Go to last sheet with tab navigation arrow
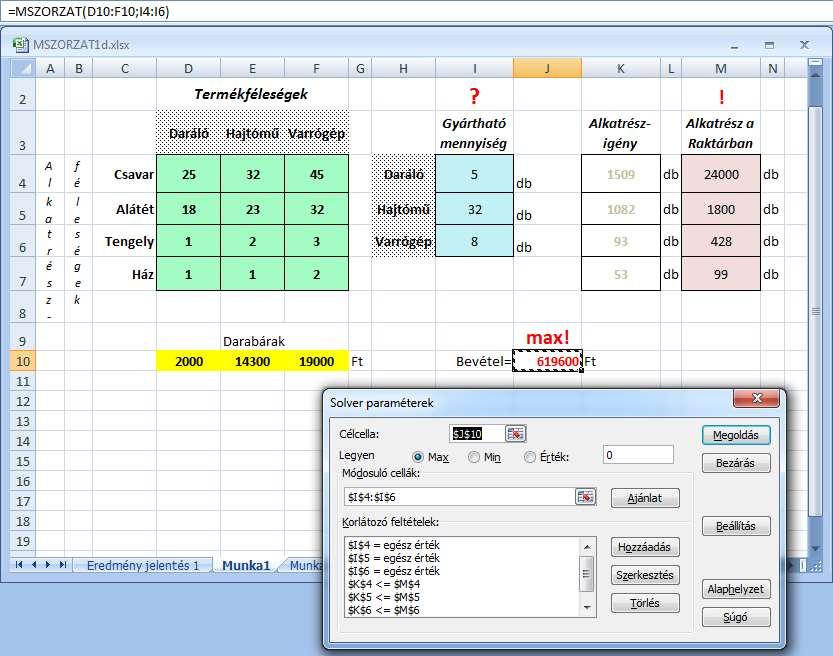 click(63, 565)
